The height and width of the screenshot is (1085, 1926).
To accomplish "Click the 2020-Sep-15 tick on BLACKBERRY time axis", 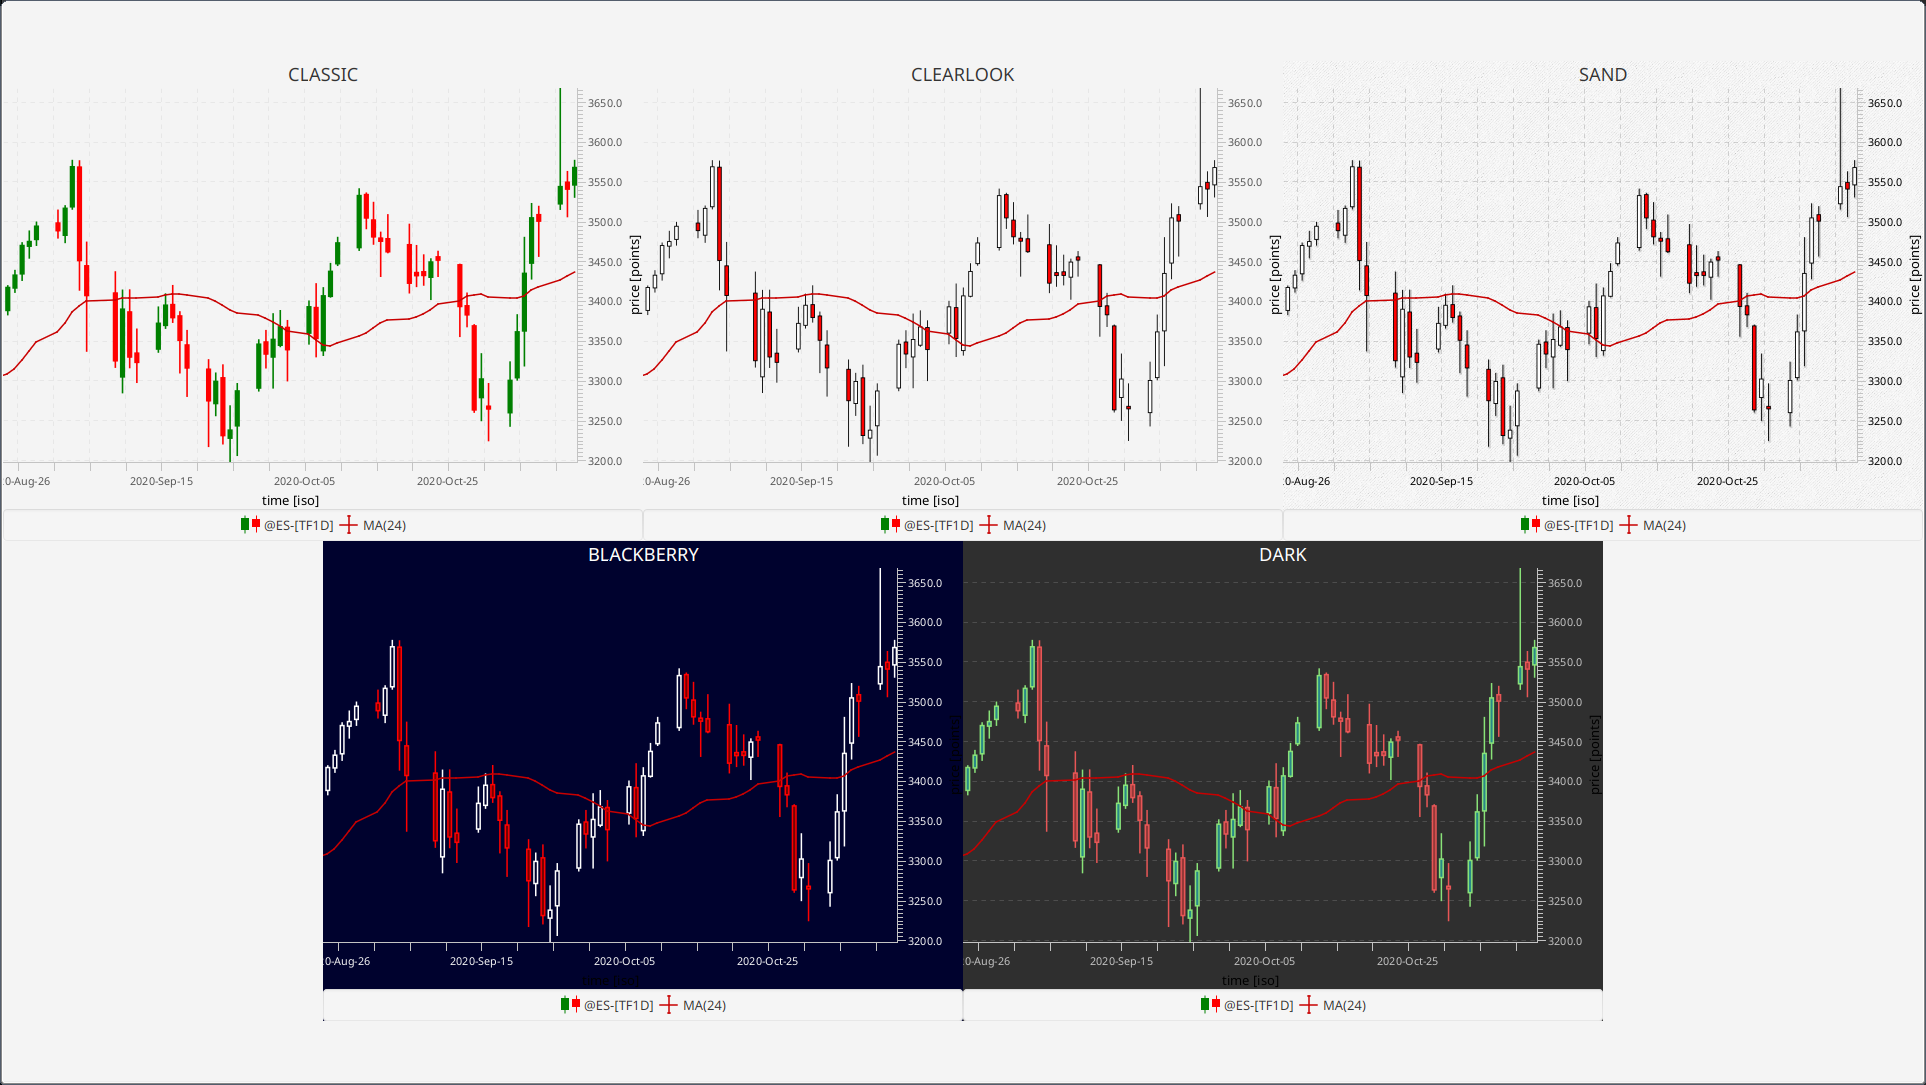I will tap(481, 961).
